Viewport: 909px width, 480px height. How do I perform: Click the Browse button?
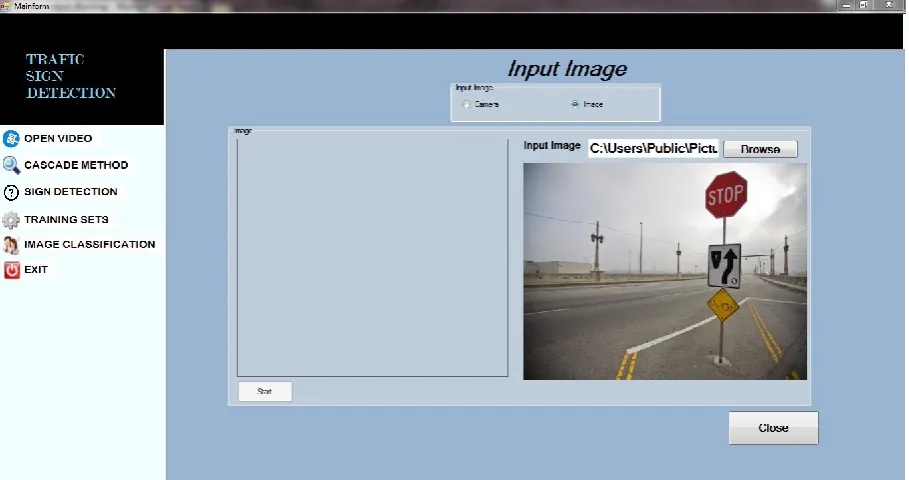click(760, 149)
